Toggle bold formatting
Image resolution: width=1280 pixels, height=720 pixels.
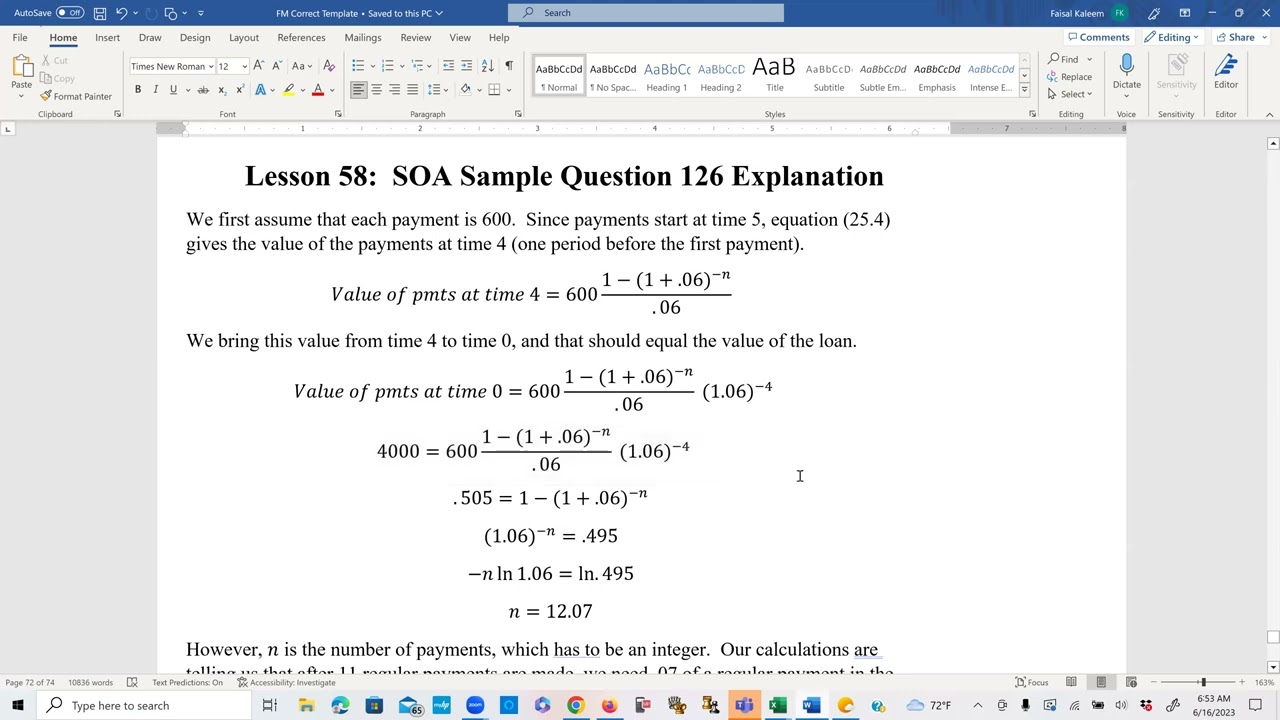[138, 89]
